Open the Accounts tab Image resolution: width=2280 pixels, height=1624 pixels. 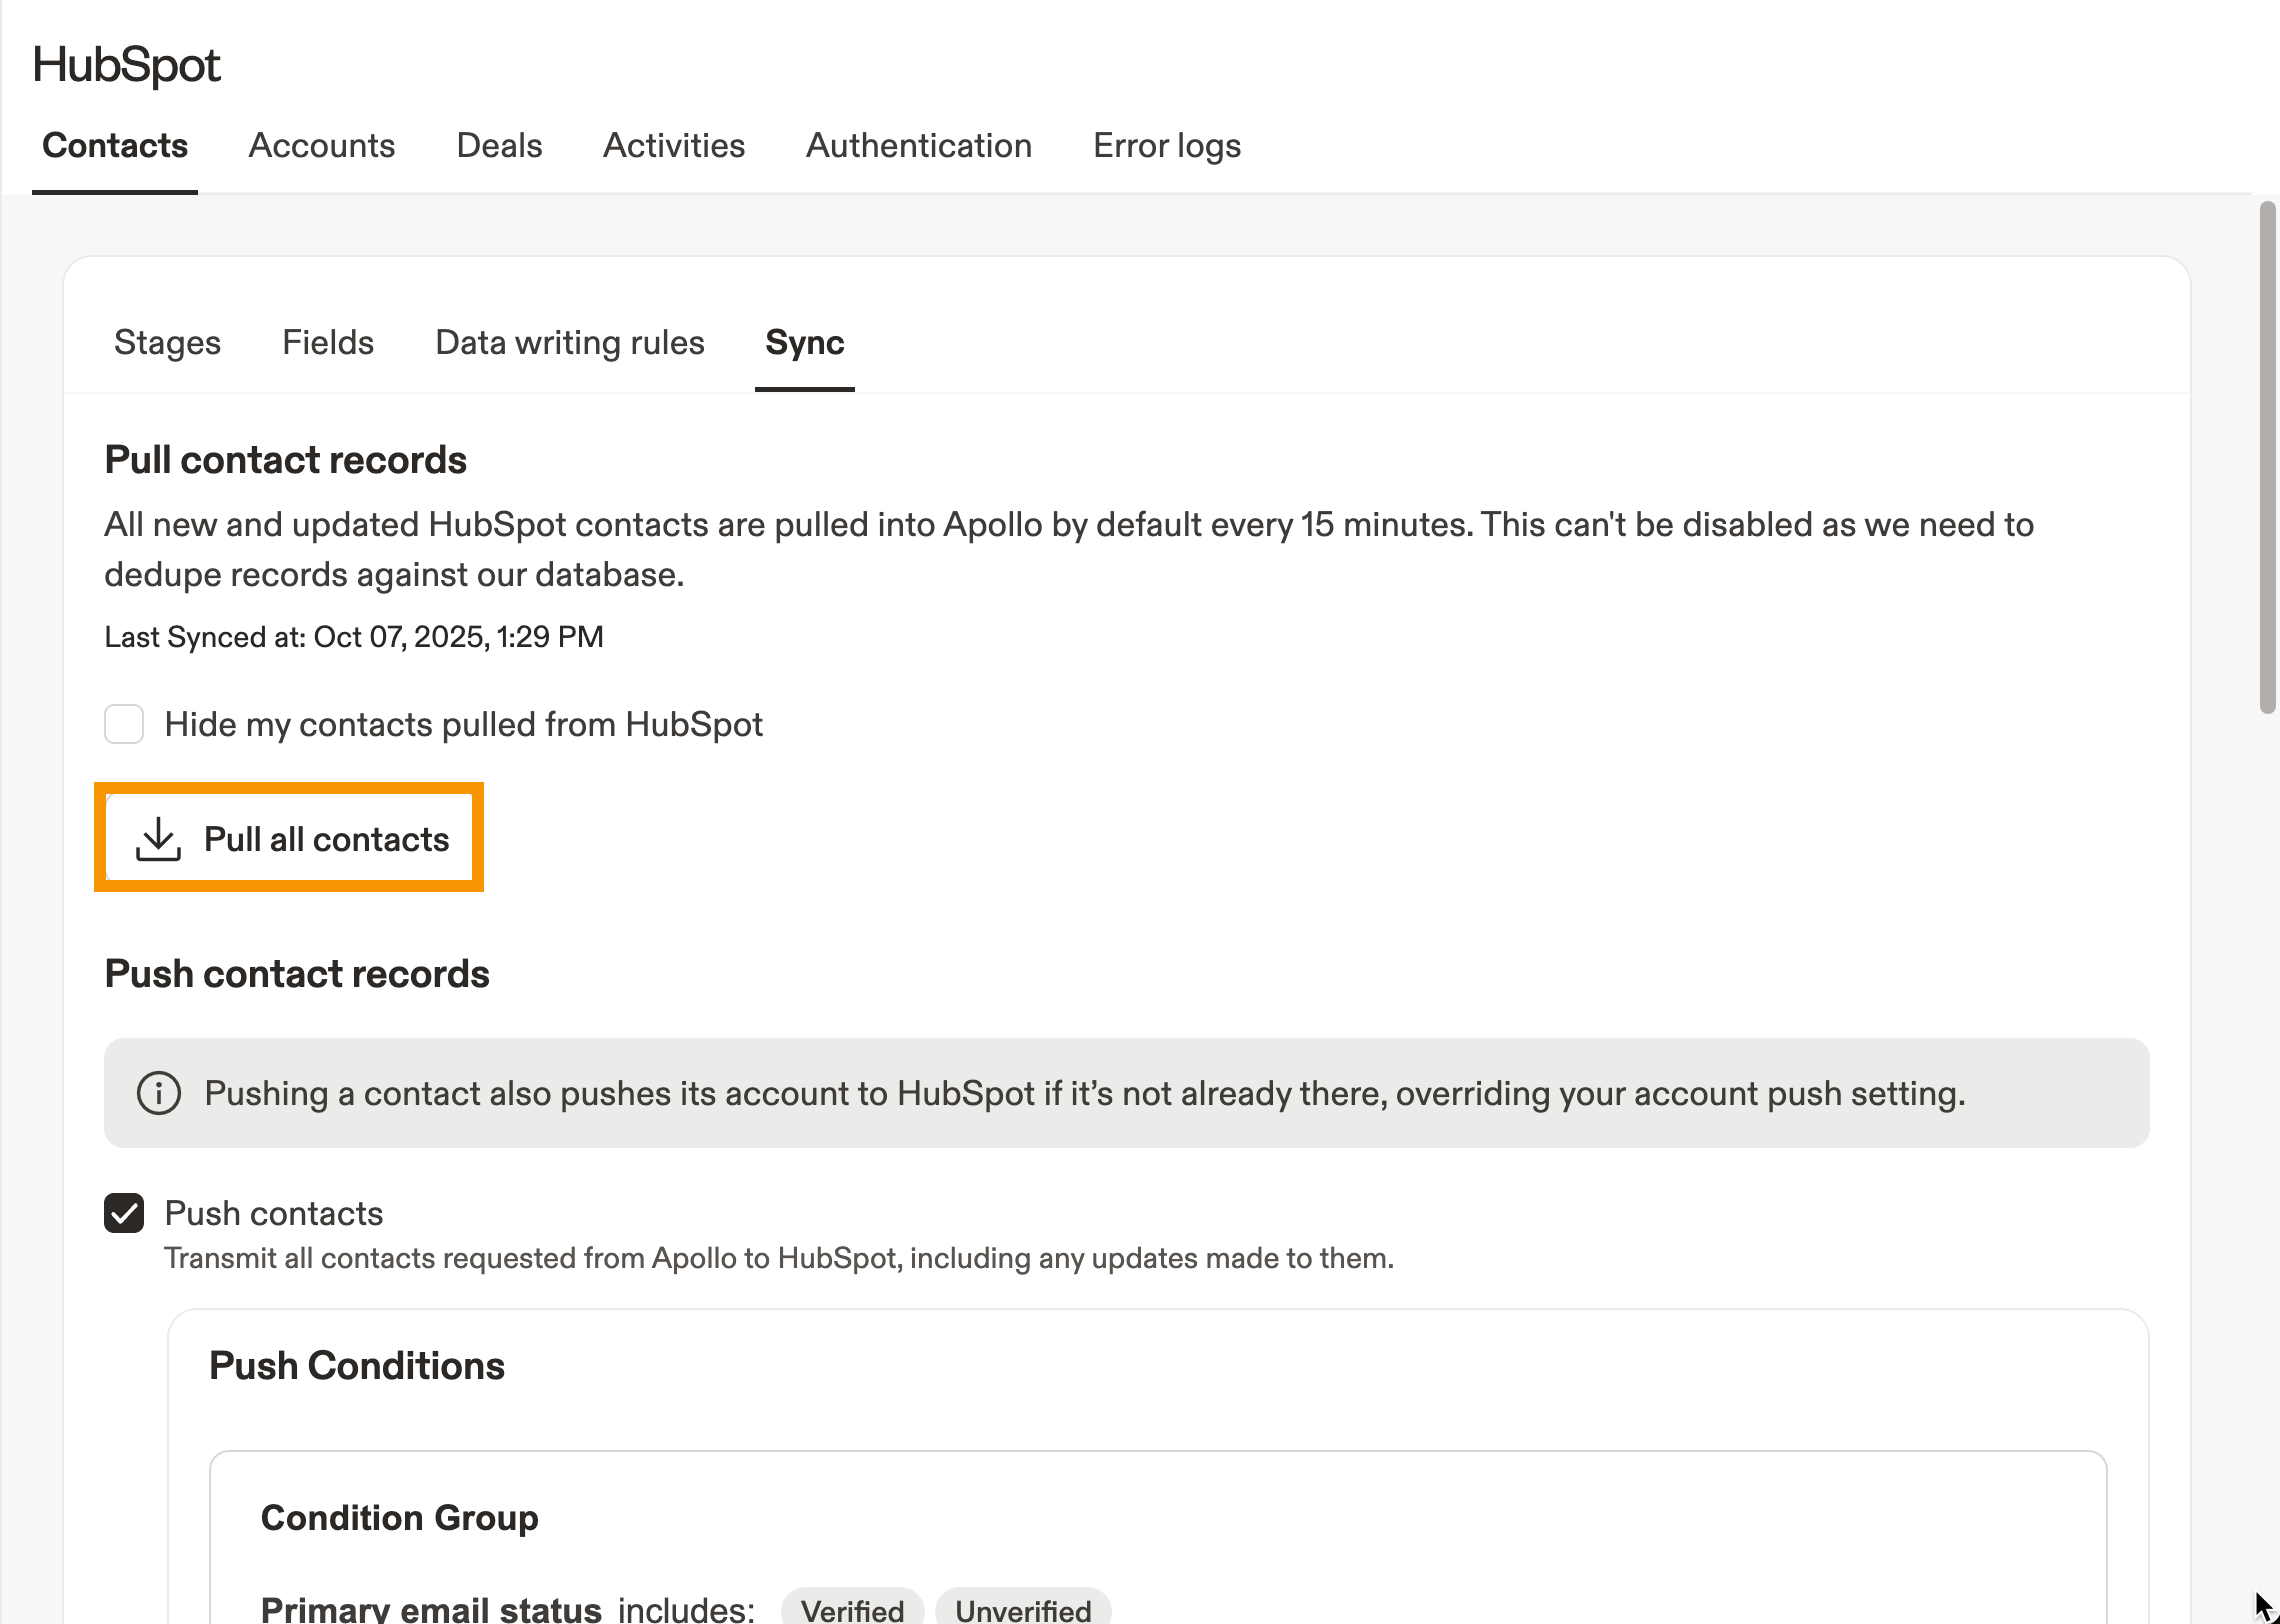click(x=321, y=146)
